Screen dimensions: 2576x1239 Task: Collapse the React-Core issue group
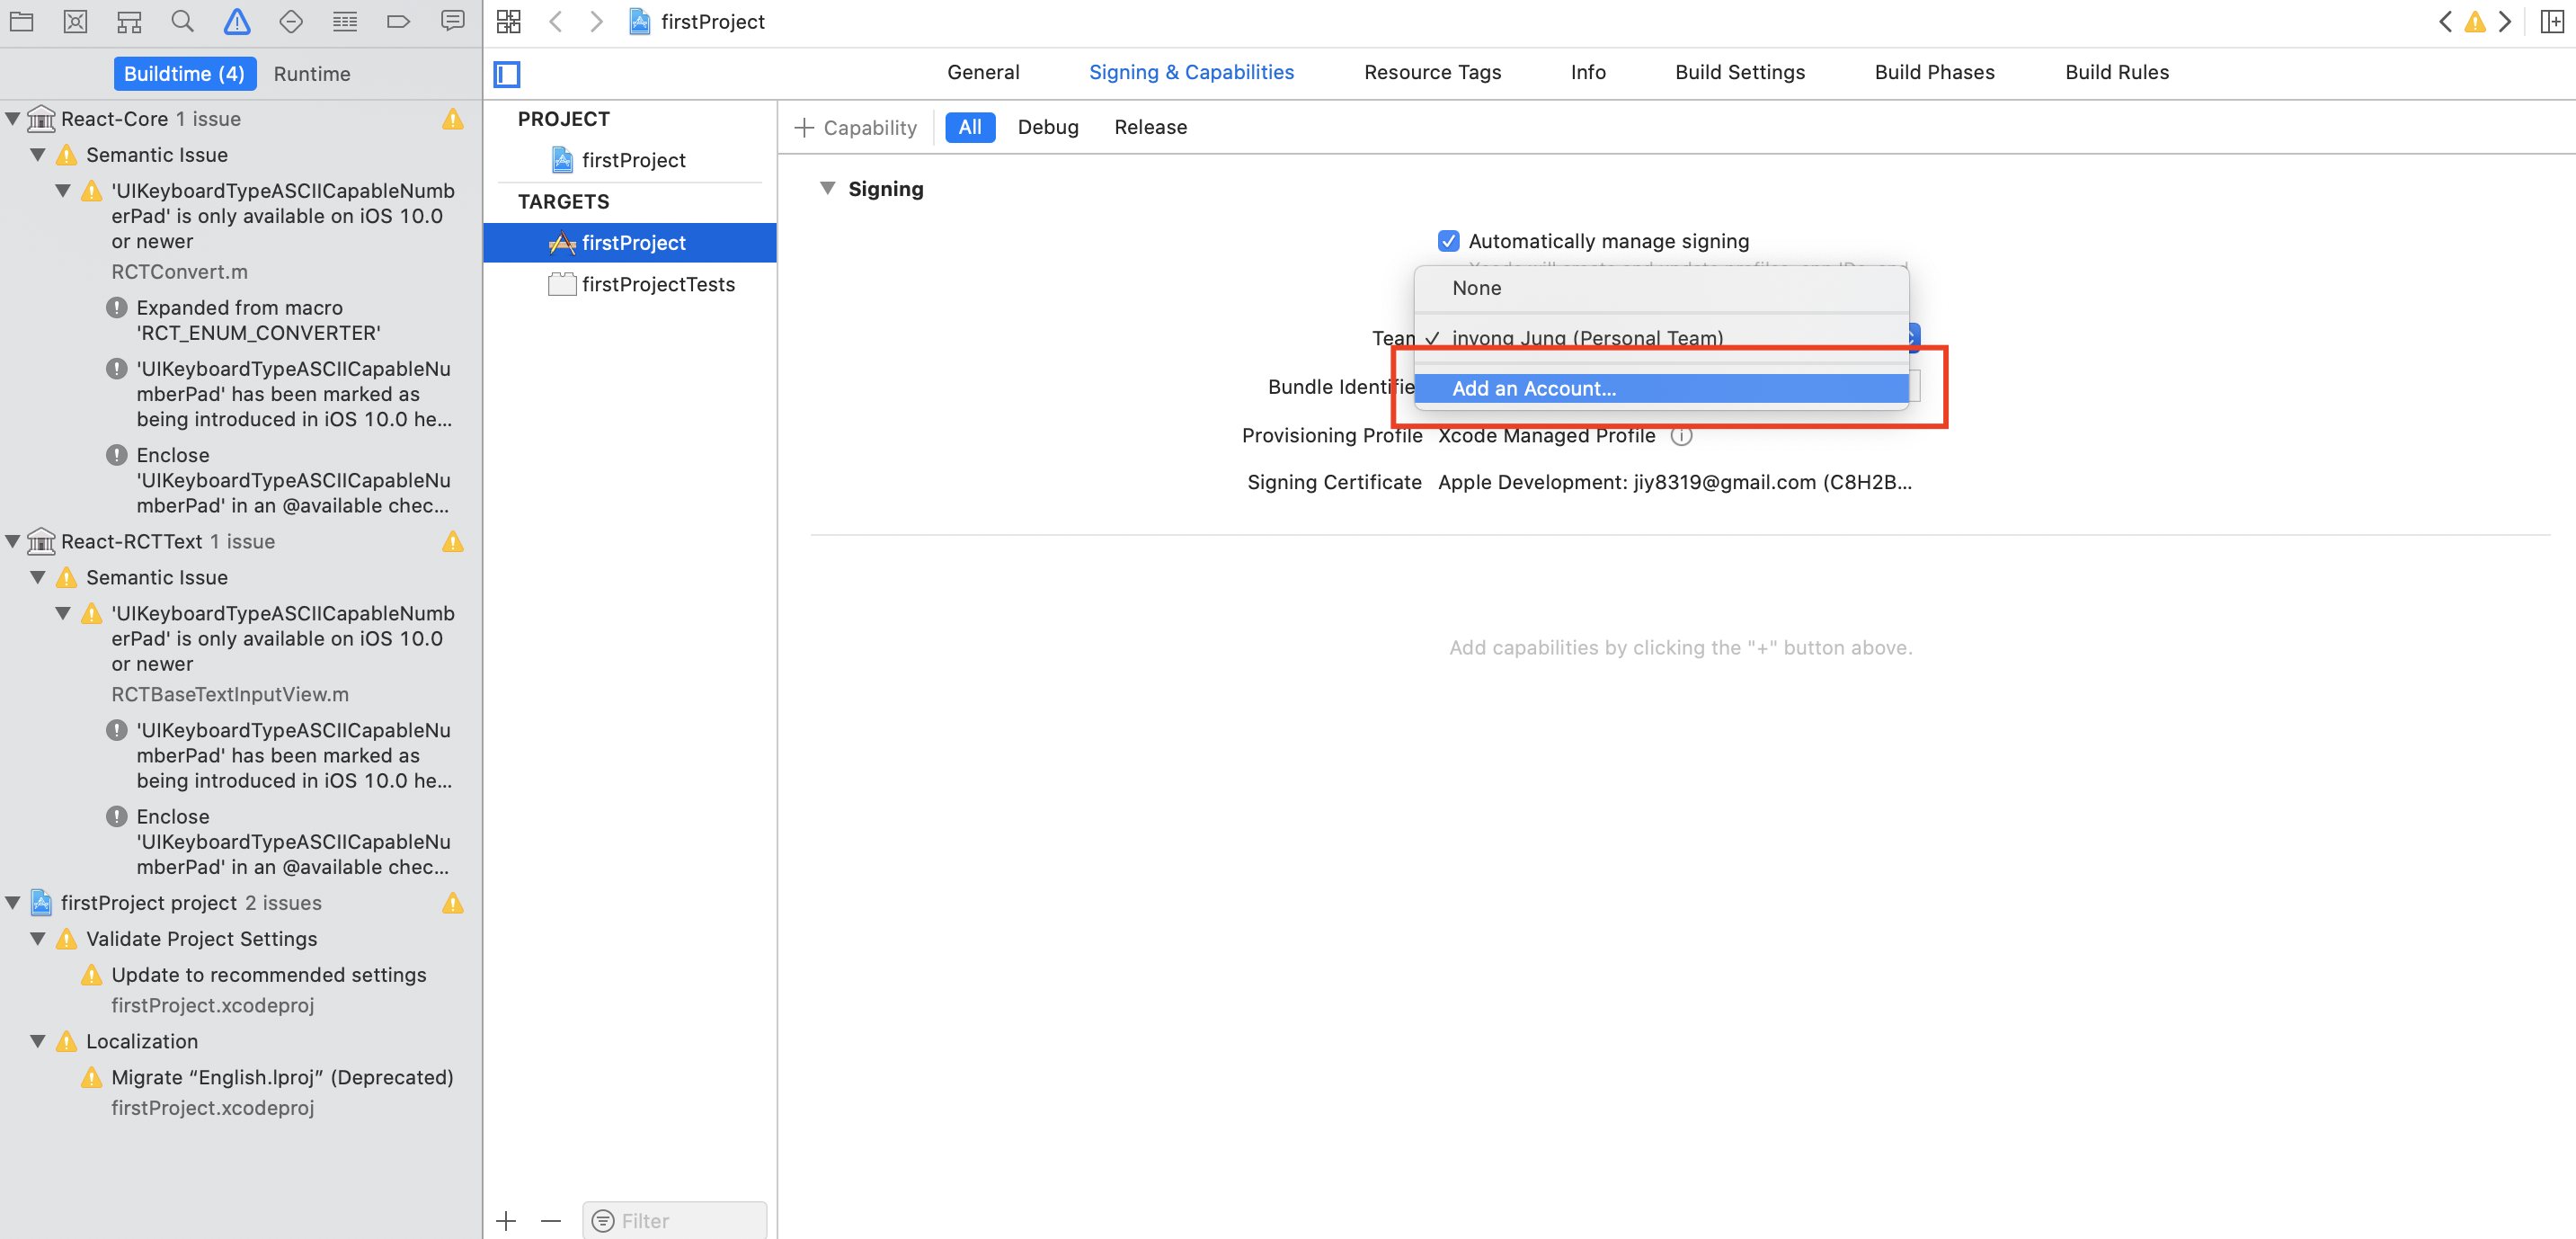pyautogui.click(x=13, y=119)
